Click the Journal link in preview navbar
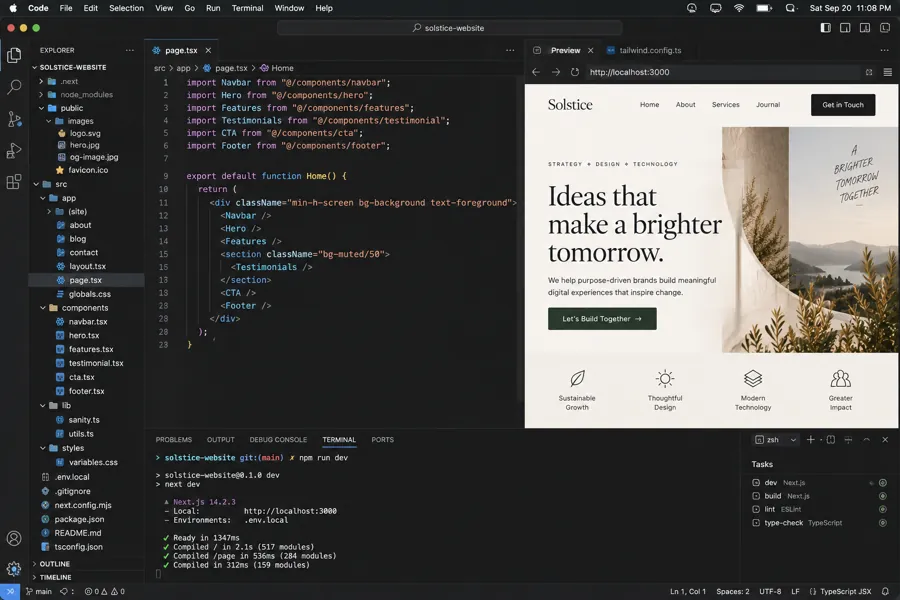Viewport: 900px width, 600px height. 767,104
